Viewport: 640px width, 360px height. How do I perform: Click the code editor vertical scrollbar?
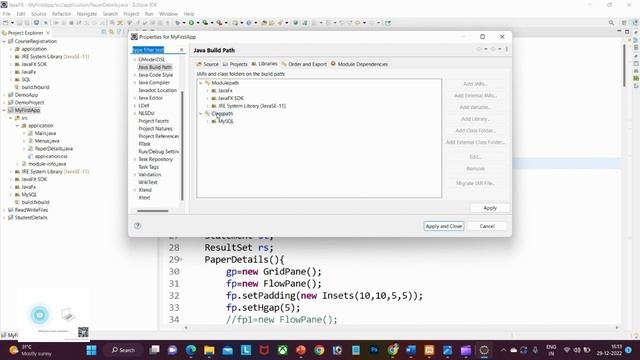[x=624, y=65]
